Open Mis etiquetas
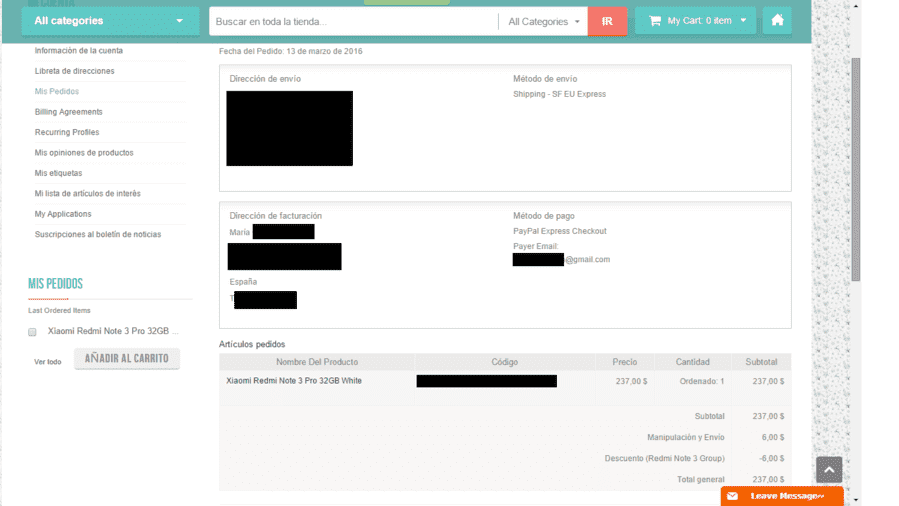 coord(58,173)
